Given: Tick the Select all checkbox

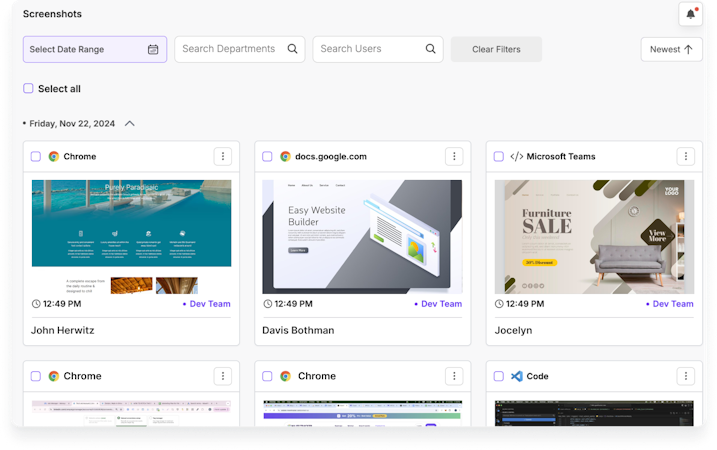Looking at the screenshot, I should pos(28,88).
